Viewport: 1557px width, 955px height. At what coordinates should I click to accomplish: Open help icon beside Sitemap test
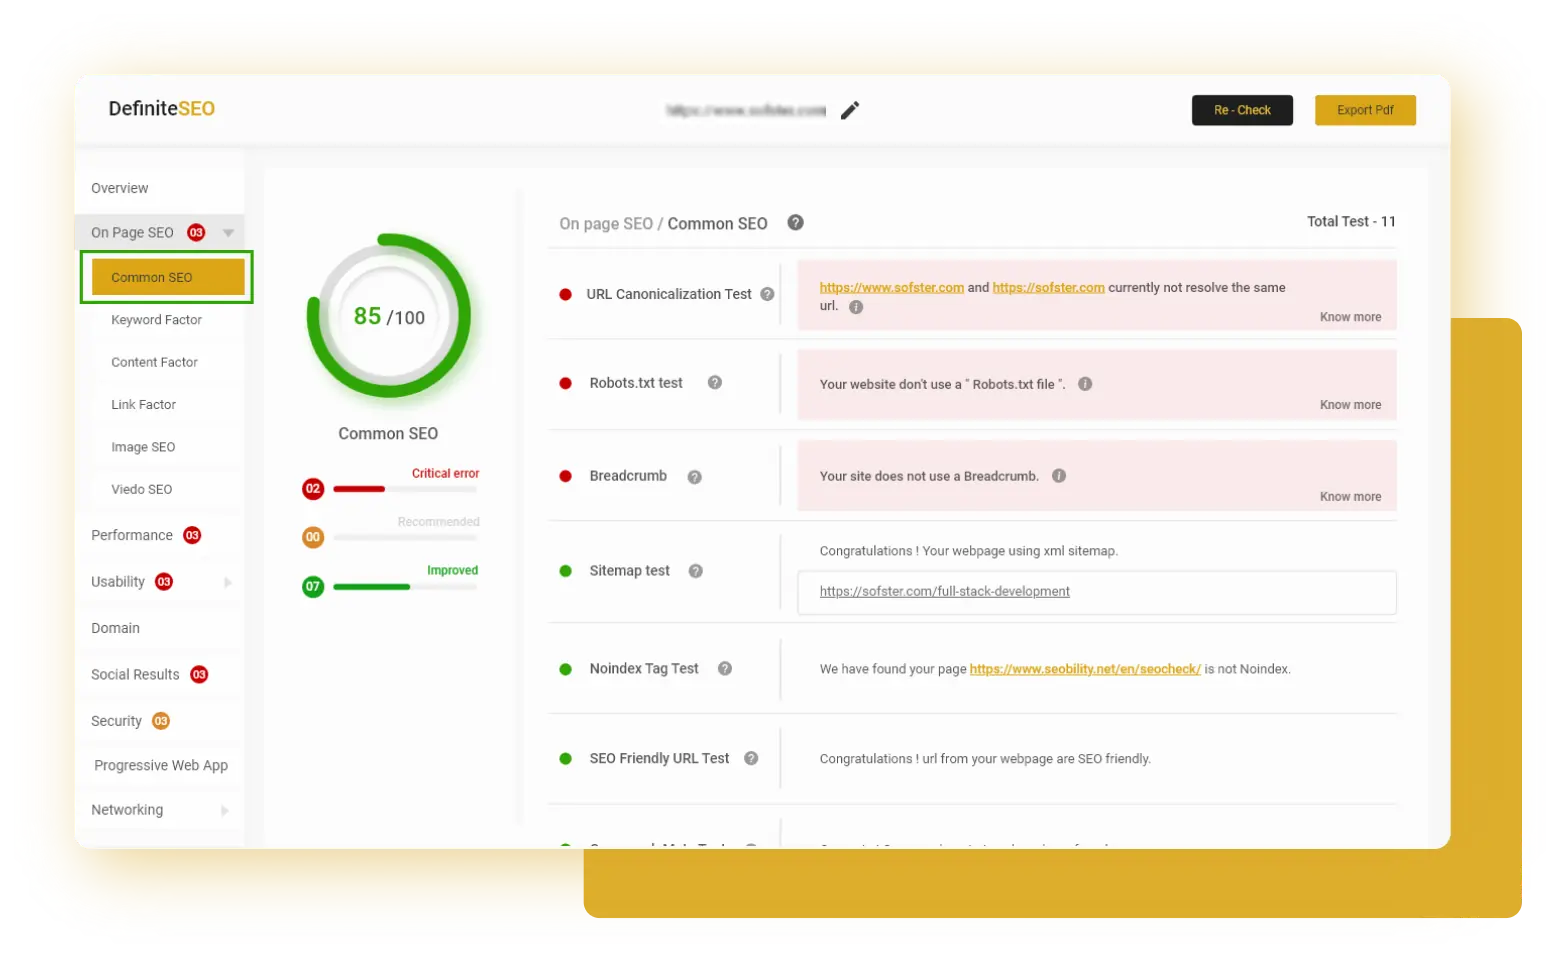tap(696, 571)
